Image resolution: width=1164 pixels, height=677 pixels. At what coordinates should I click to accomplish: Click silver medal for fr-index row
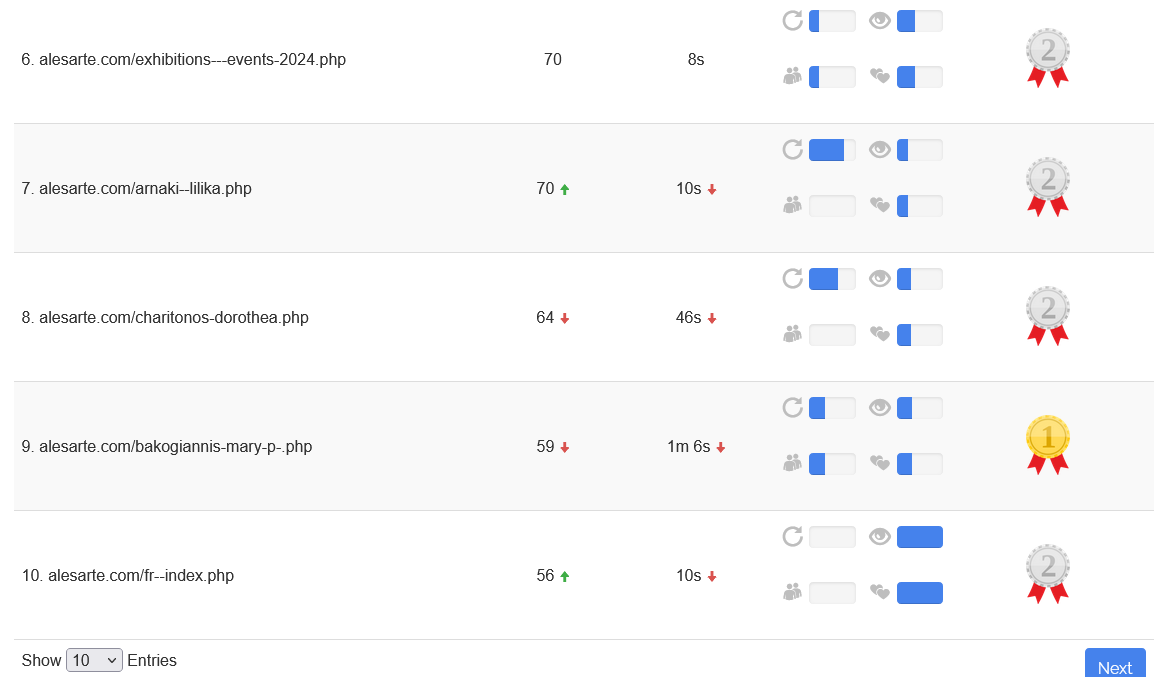click(x=1047, y=573)
